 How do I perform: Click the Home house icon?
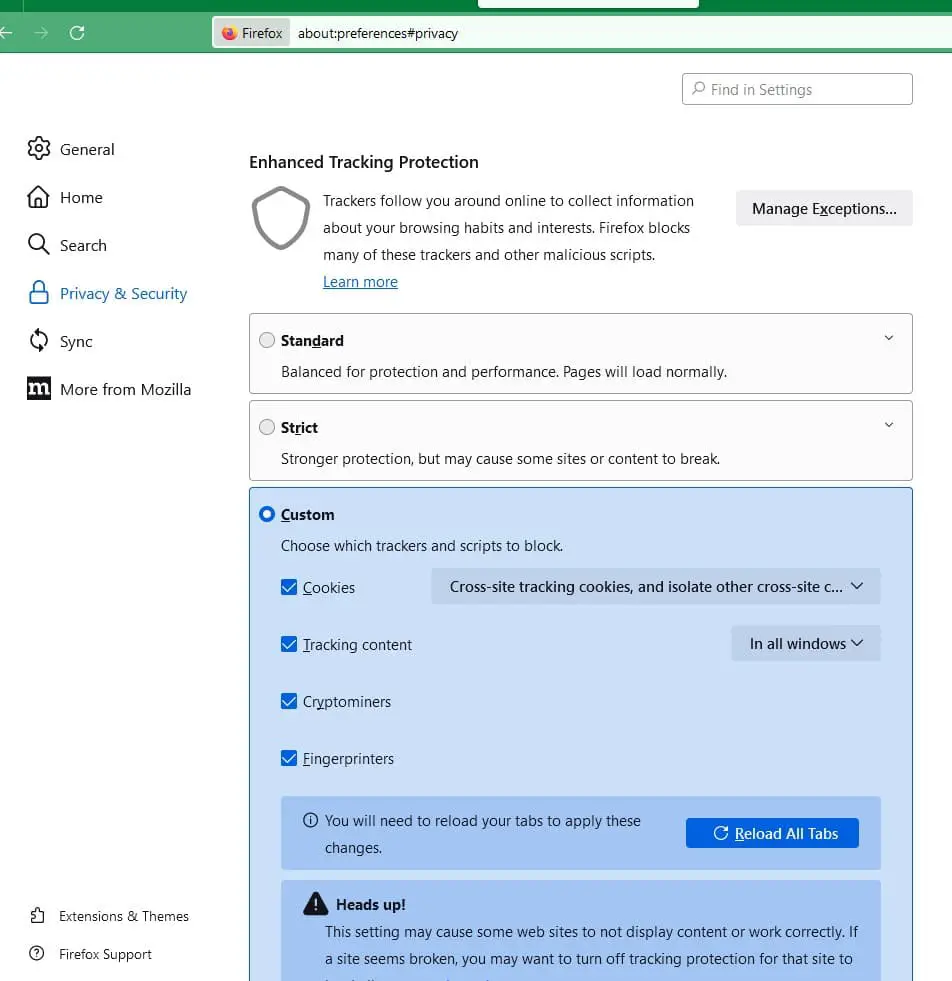(x=38, y=197)
